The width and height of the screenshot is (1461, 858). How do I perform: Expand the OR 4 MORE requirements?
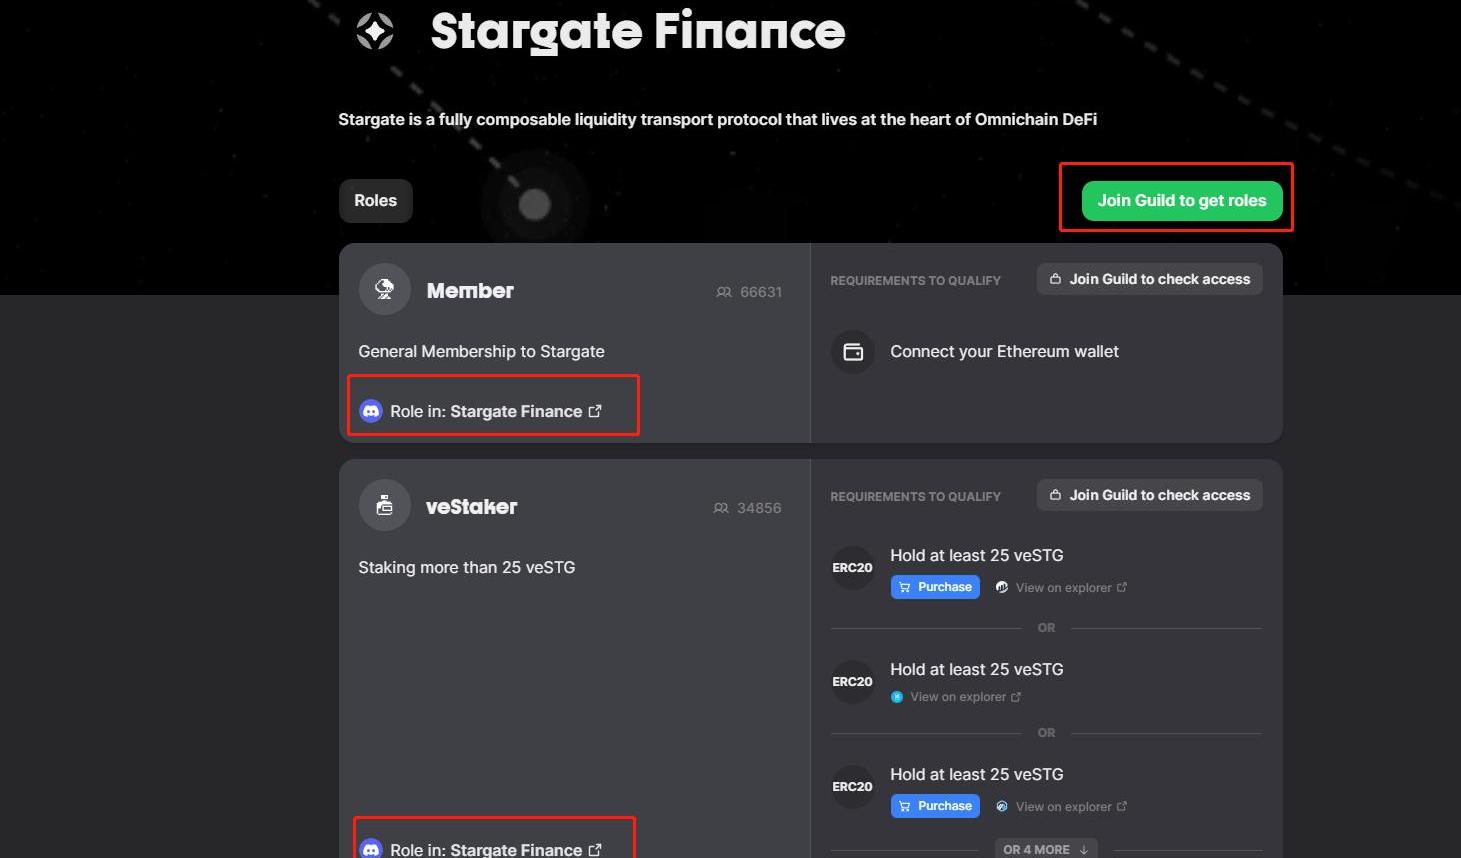tap(1046, 849)
